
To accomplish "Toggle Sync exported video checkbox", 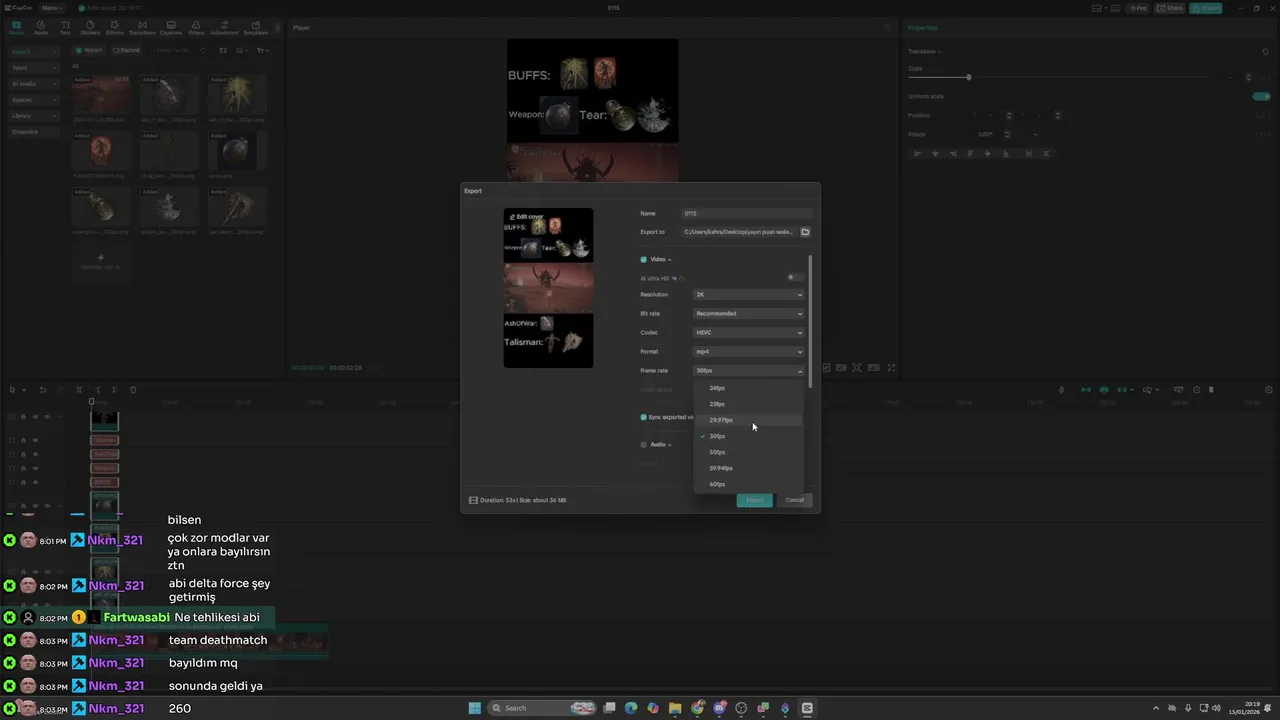I will click(644, 417).
